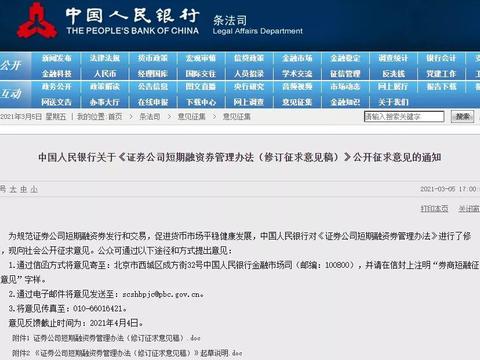
Task: Open 金融稳定 in the top menu
Action: coord(345,58)
